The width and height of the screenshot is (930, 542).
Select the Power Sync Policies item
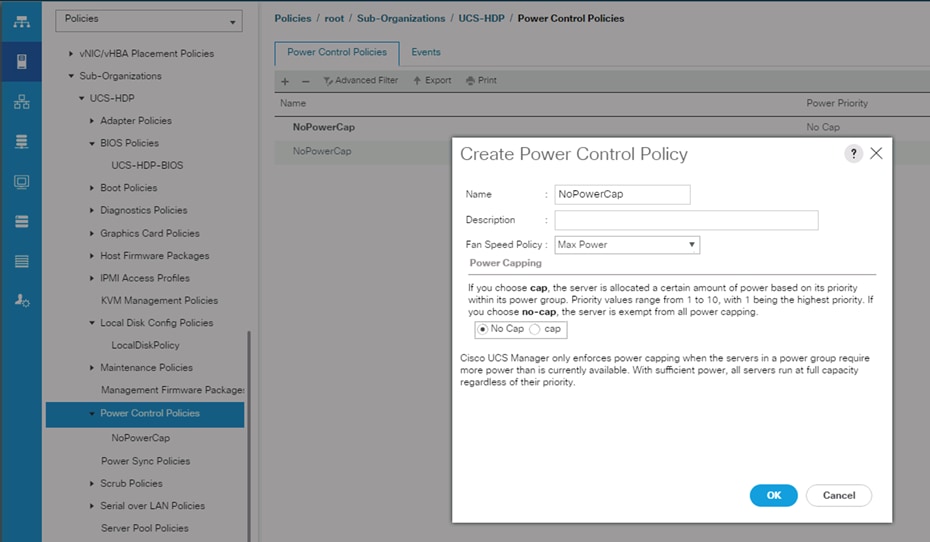pos(145,461)
